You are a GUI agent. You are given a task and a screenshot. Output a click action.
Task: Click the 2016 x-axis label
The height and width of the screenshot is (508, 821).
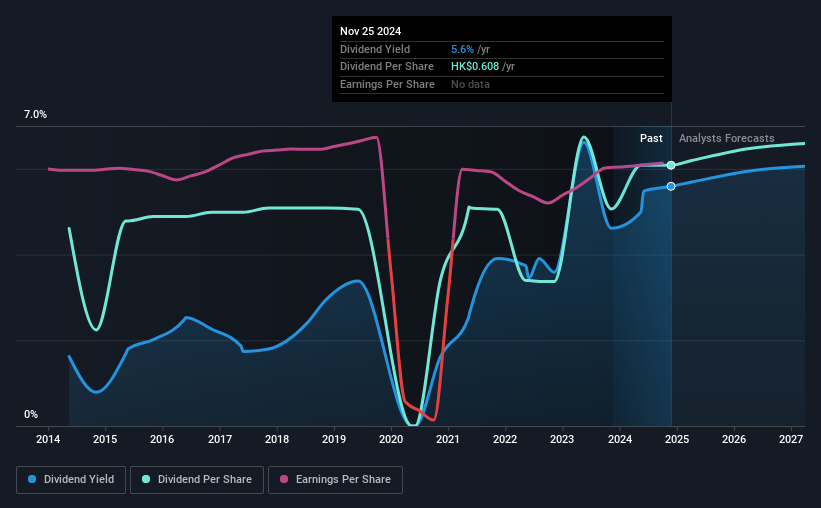pyautogui.click(x=162, y=439)
